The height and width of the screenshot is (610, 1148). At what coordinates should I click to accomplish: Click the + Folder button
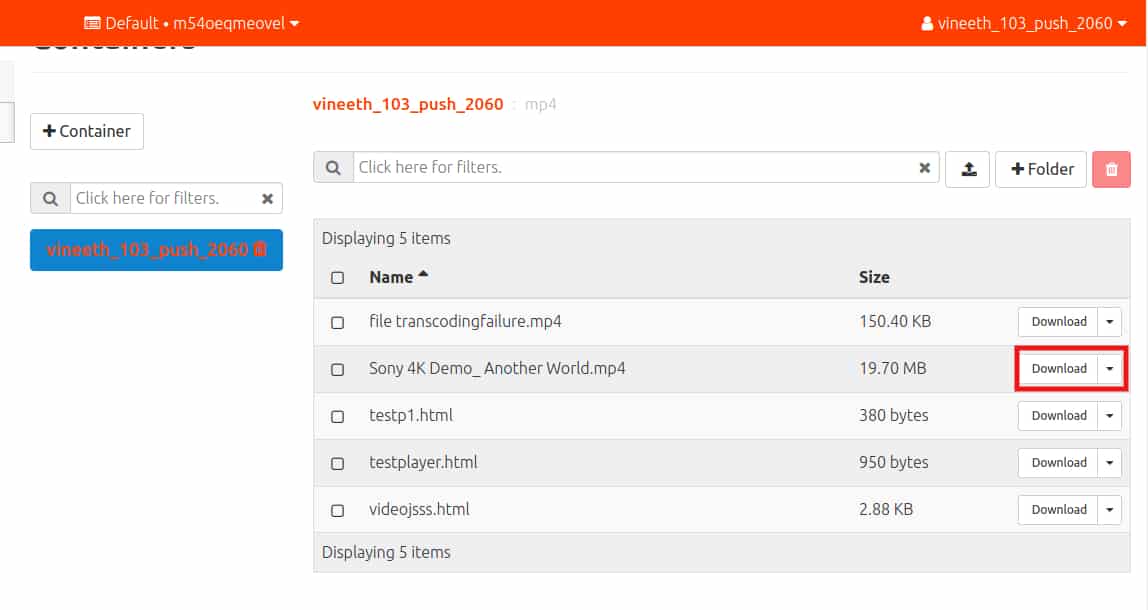pos(1040,169)
